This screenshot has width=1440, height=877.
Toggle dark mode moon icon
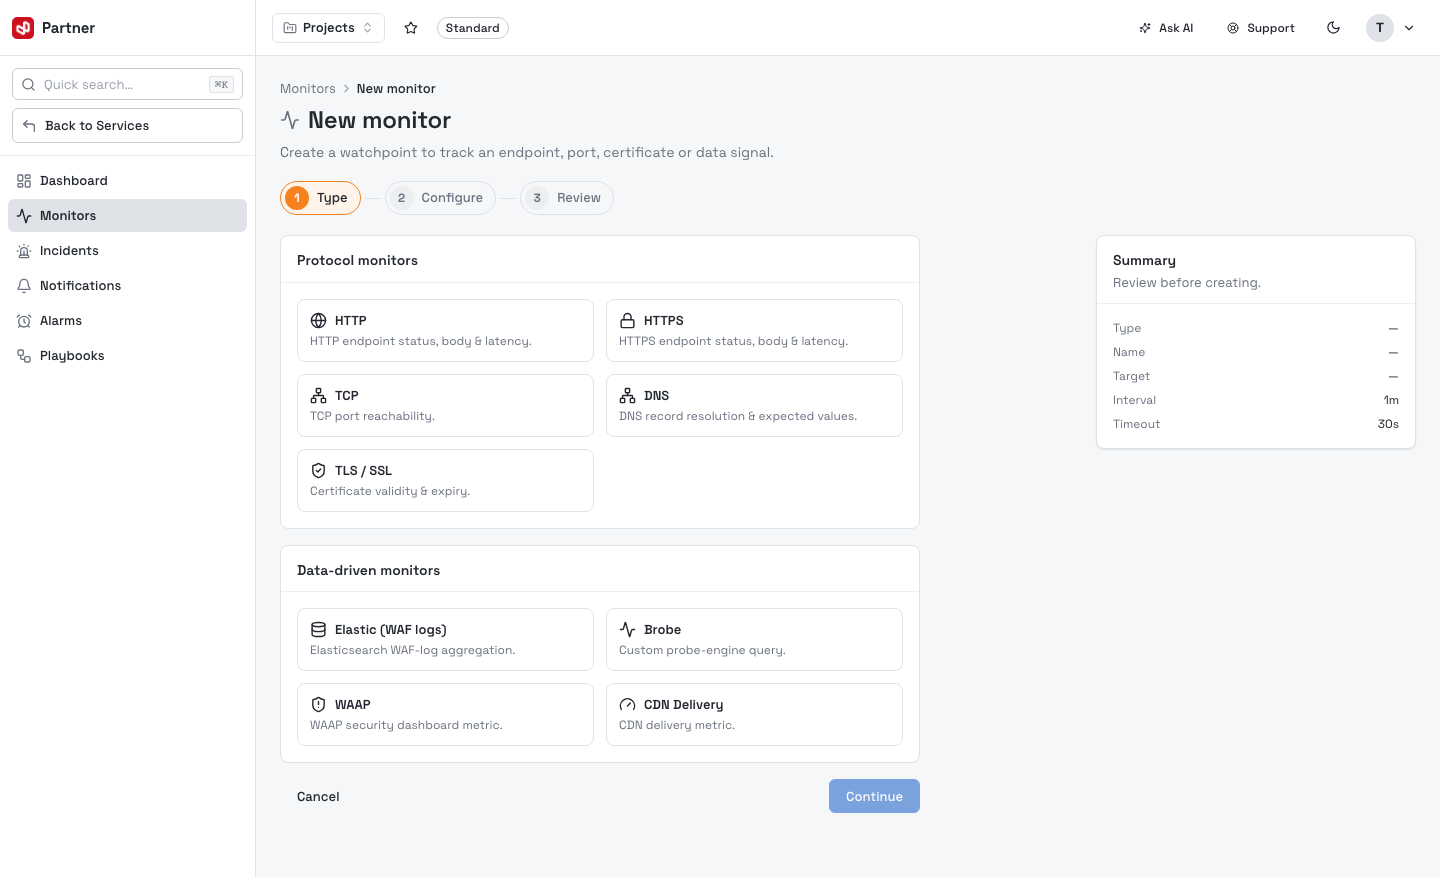click(x=1333, y=28)
